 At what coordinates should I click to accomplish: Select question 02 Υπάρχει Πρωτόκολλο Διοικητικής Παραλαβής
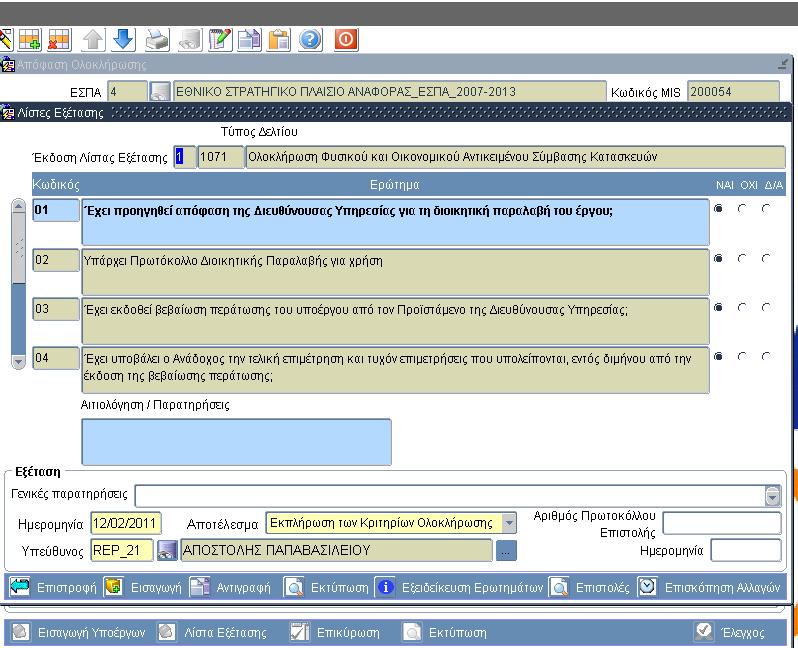(x=395, y=272)
